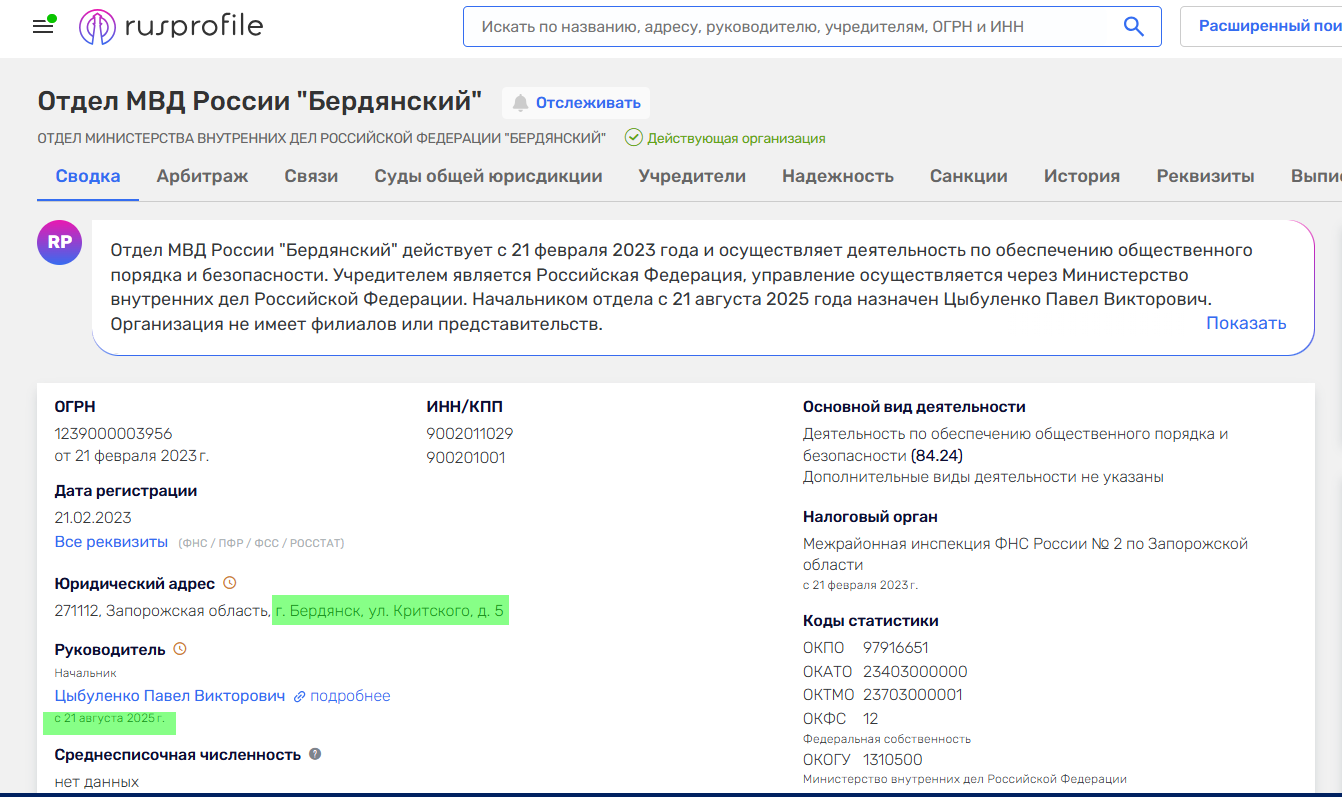Toggle Отслеживать tracking button
The image size is (1342, 797).
(x=576, y=103)
